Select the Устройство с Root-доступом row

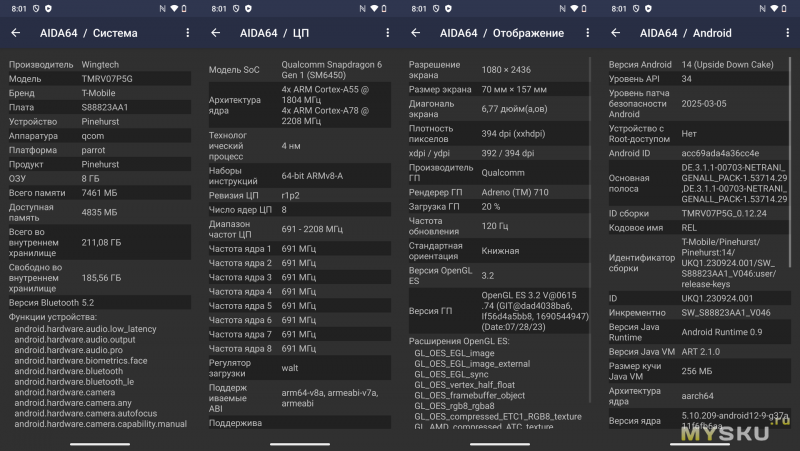(x=699, y=134)
